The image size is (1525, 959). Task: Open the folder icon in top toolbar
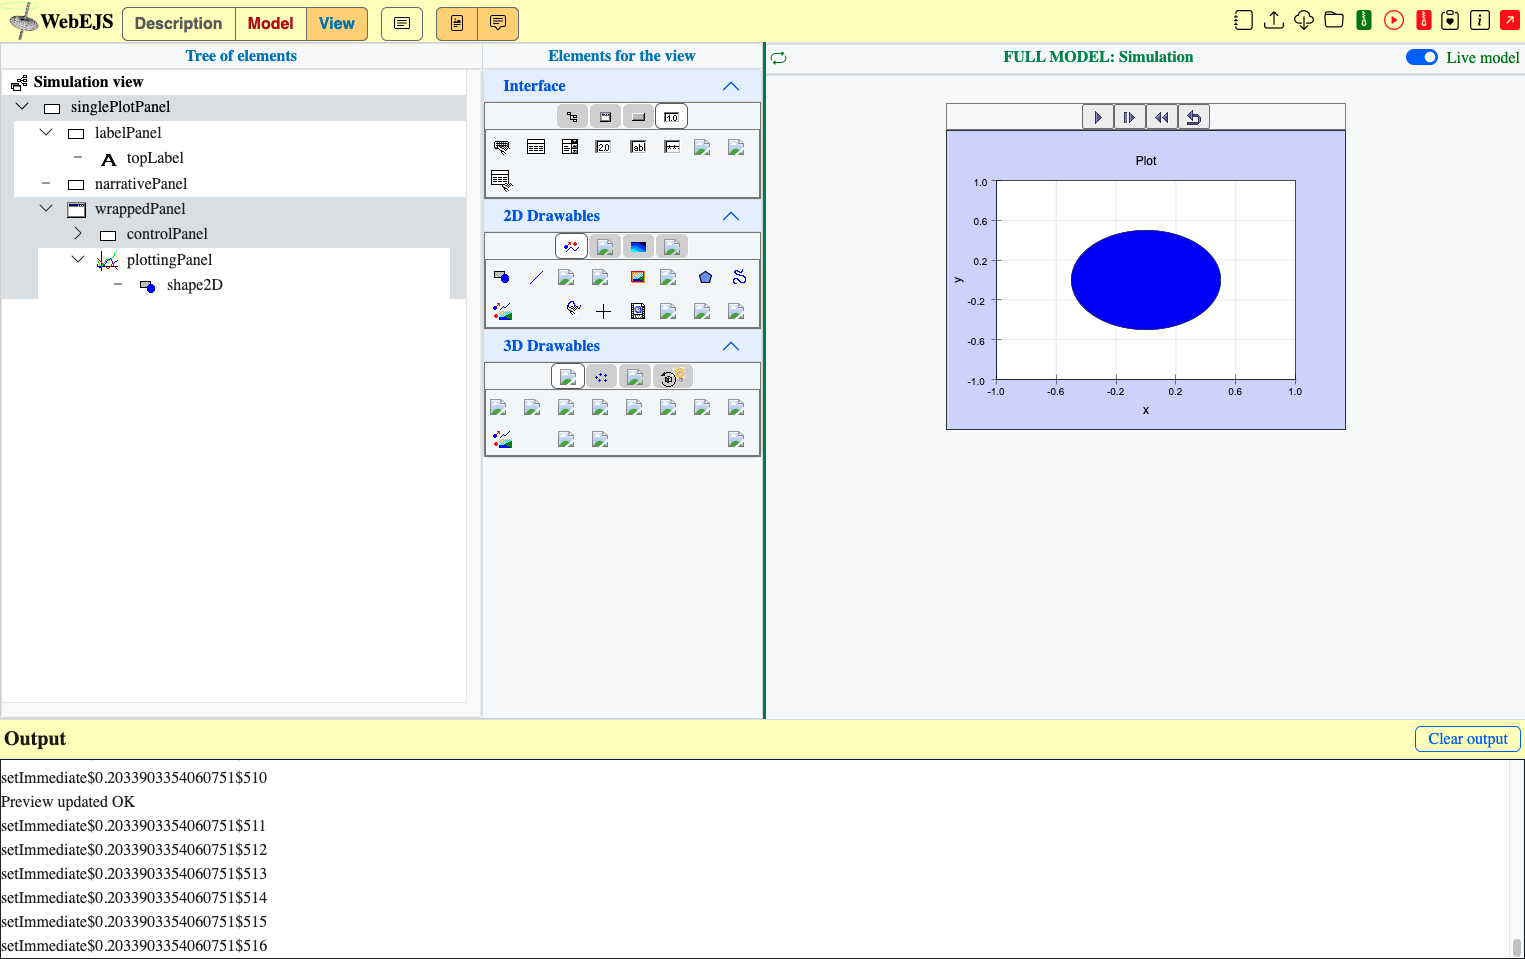(1334, 20)
